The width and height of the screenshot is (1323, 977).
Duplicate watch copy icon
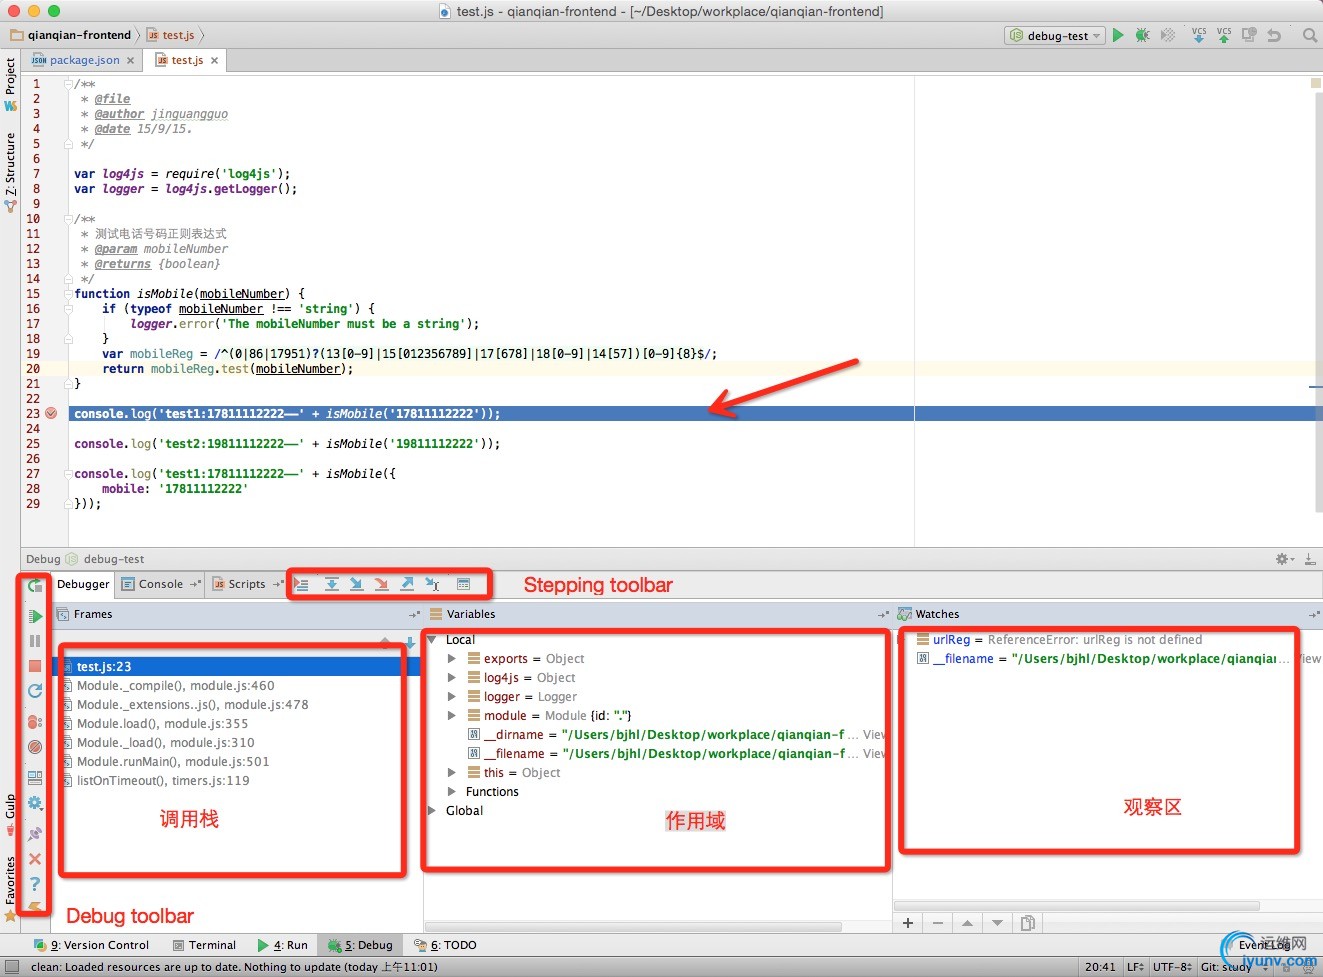point(1027,923)
